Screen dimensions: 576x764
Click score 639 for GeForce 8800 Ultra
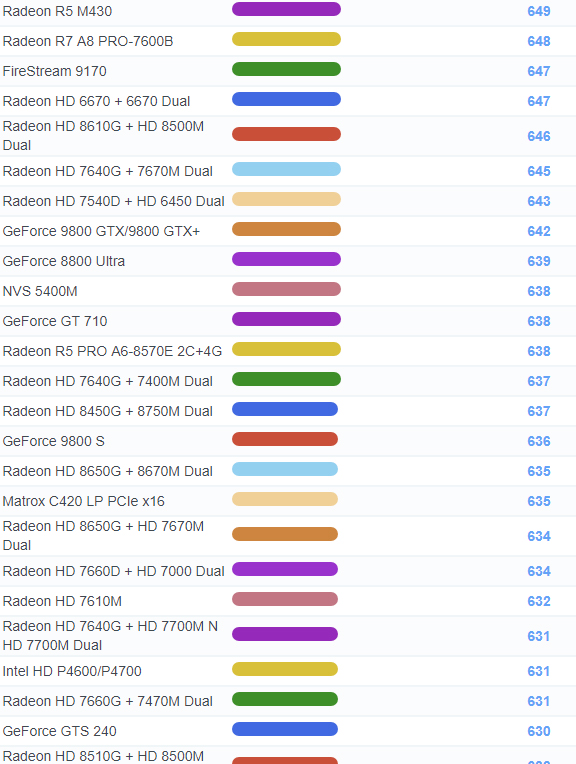539,261
